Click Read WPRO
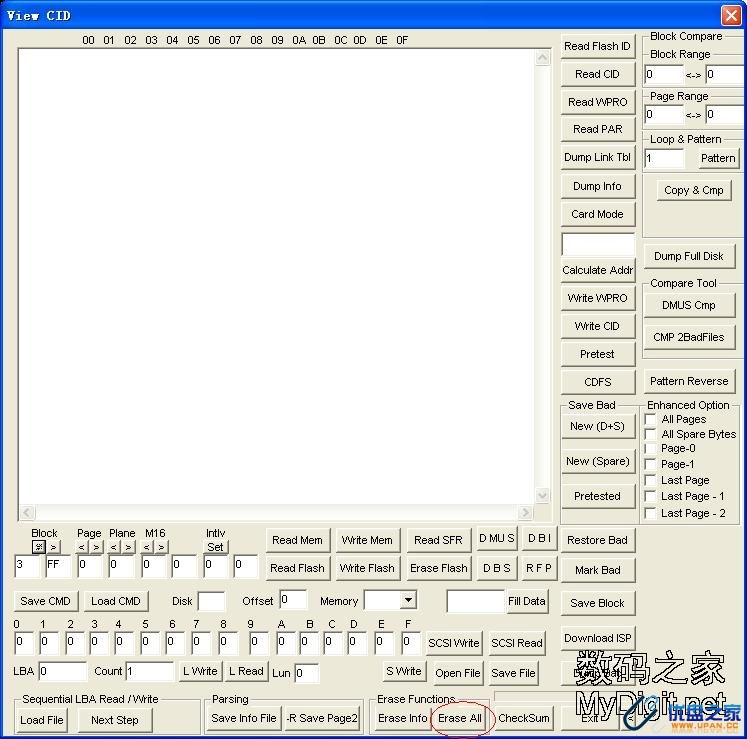The height and width of the screenshot is (739, 747). pyautogui.click(x=597, y=101)
